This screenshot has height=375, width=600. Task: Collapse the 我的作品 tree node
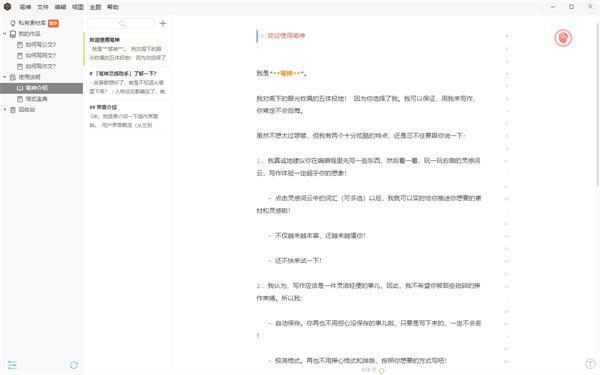tap(5, 34)
